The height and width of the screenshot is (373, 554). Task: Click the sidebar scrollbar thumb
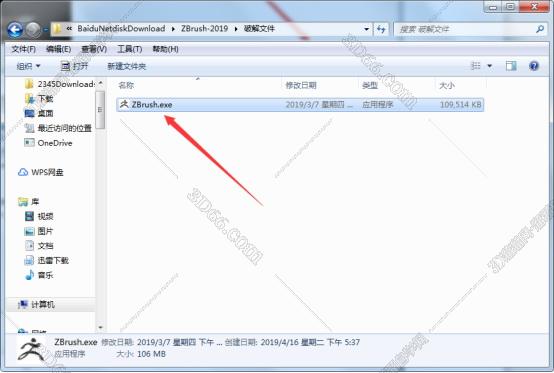click(x=100, y=110)
